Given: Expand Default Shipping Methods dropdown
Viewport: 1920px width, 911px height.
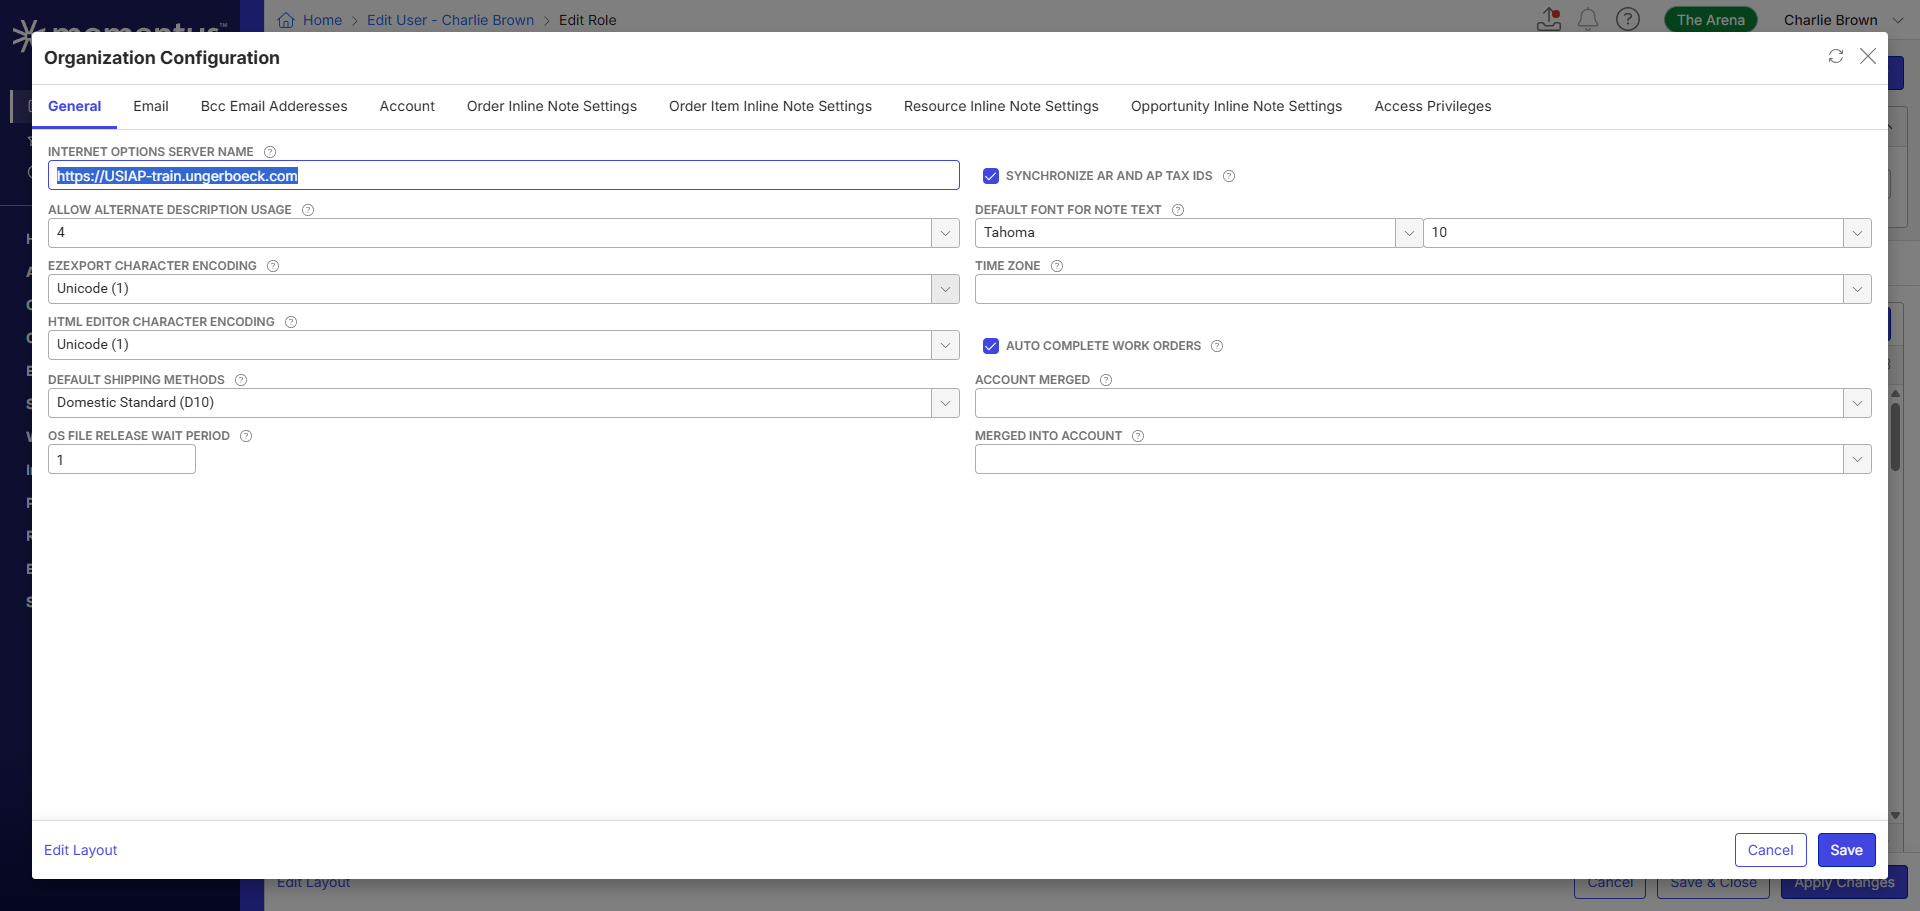Looking at the screenshot, I should [945, 403].
